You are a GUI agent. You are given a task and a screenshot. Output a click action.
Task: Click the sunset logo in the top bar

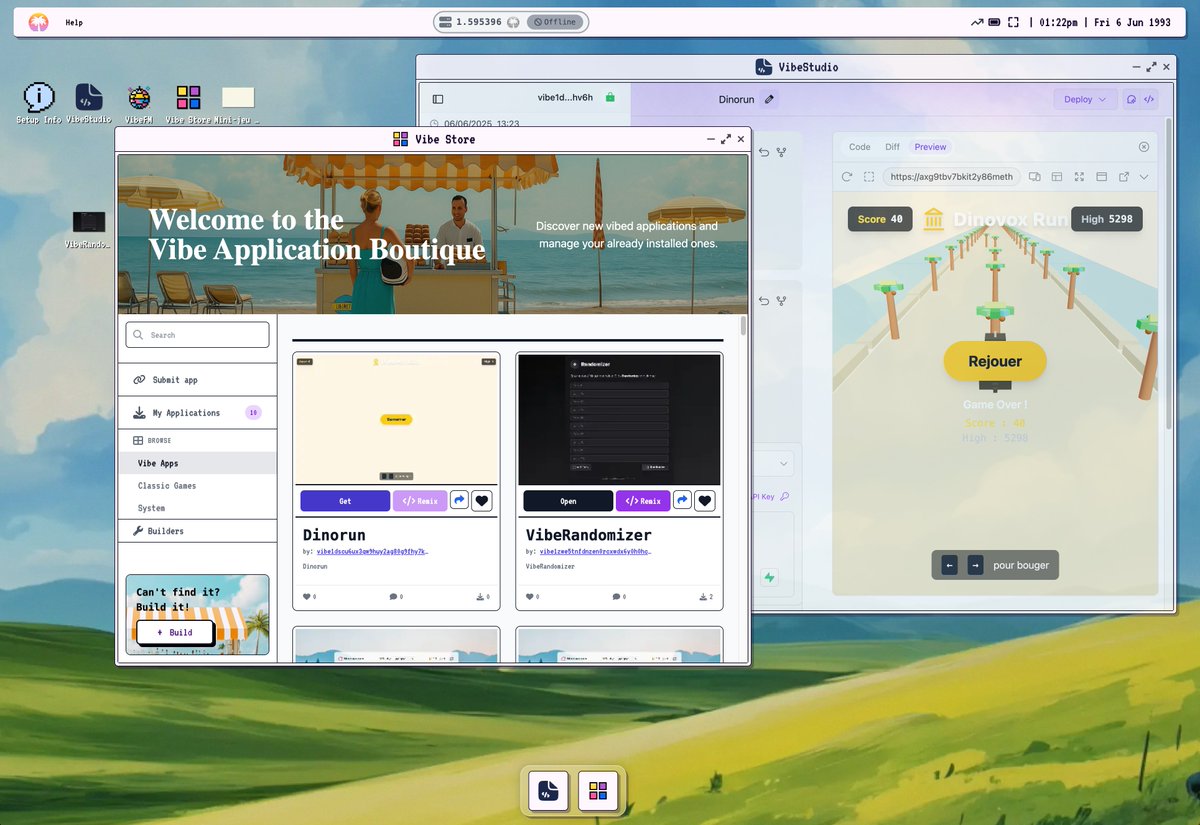pyautogui.click(x=38, y=22)
